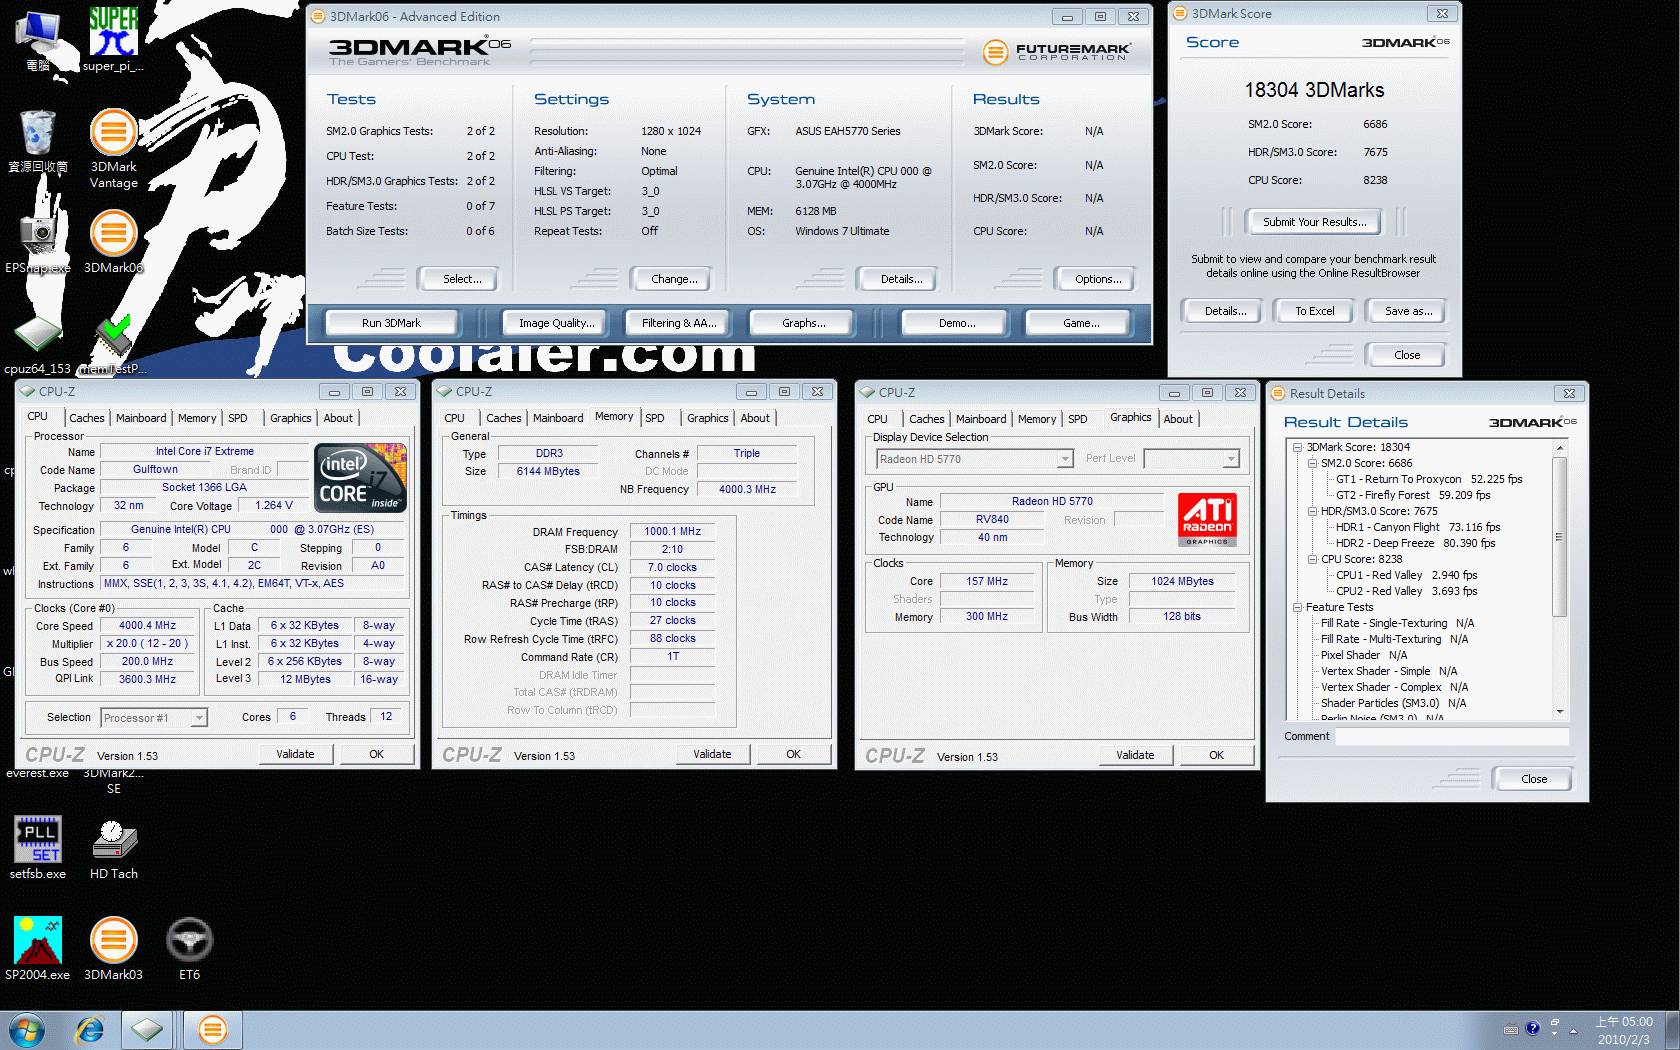Click Validate in the Memory CPU-Z window
The height and width of the screenshot is (1050, 1680).
712,754
